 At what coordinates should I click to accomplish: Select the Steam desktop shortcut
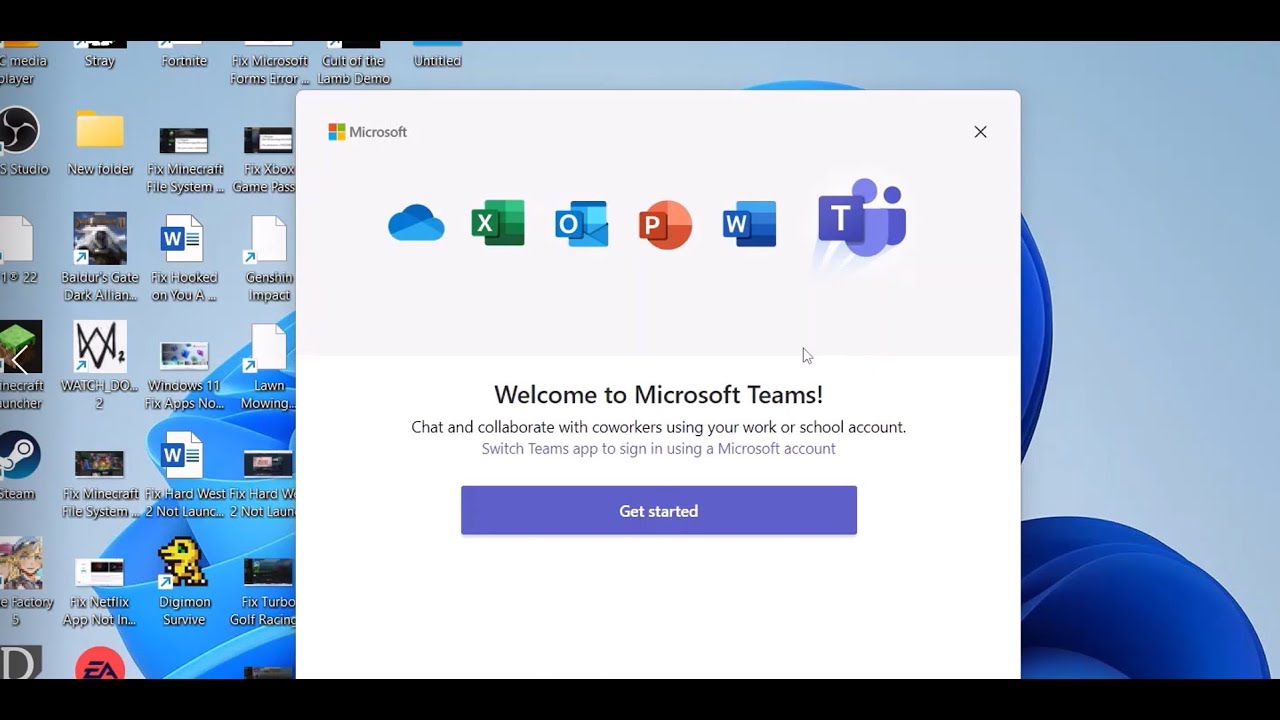coord(18,465)
